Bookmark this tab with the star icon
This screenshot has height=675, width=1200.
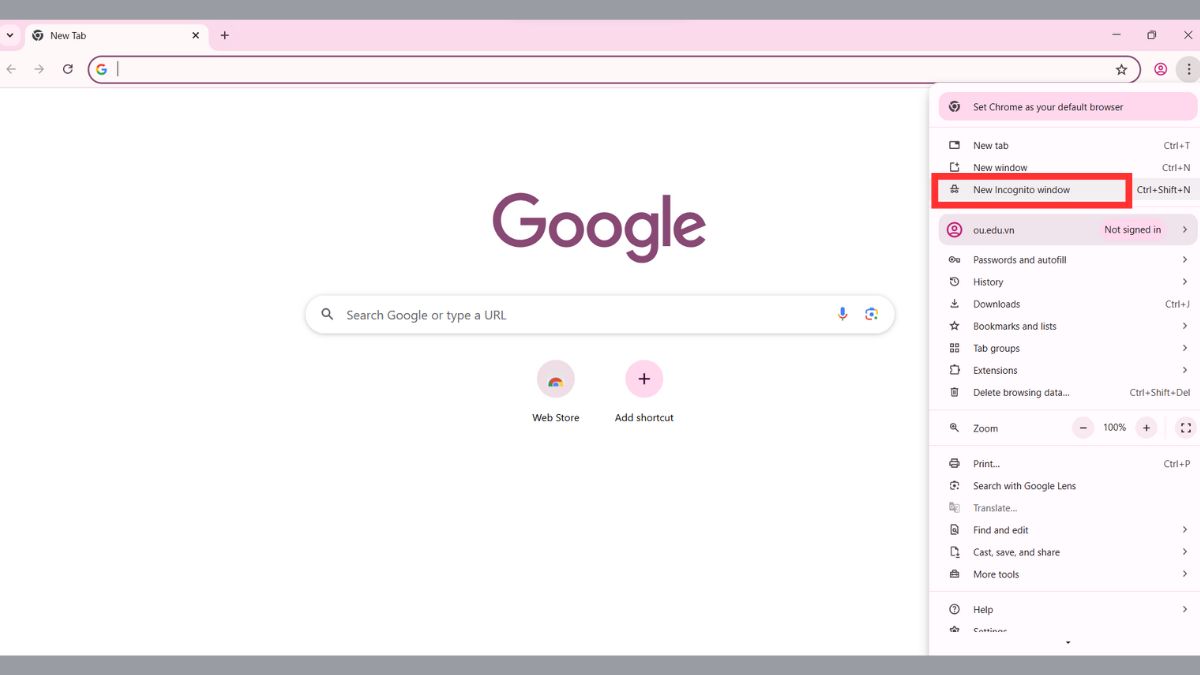coord(1121,69)
